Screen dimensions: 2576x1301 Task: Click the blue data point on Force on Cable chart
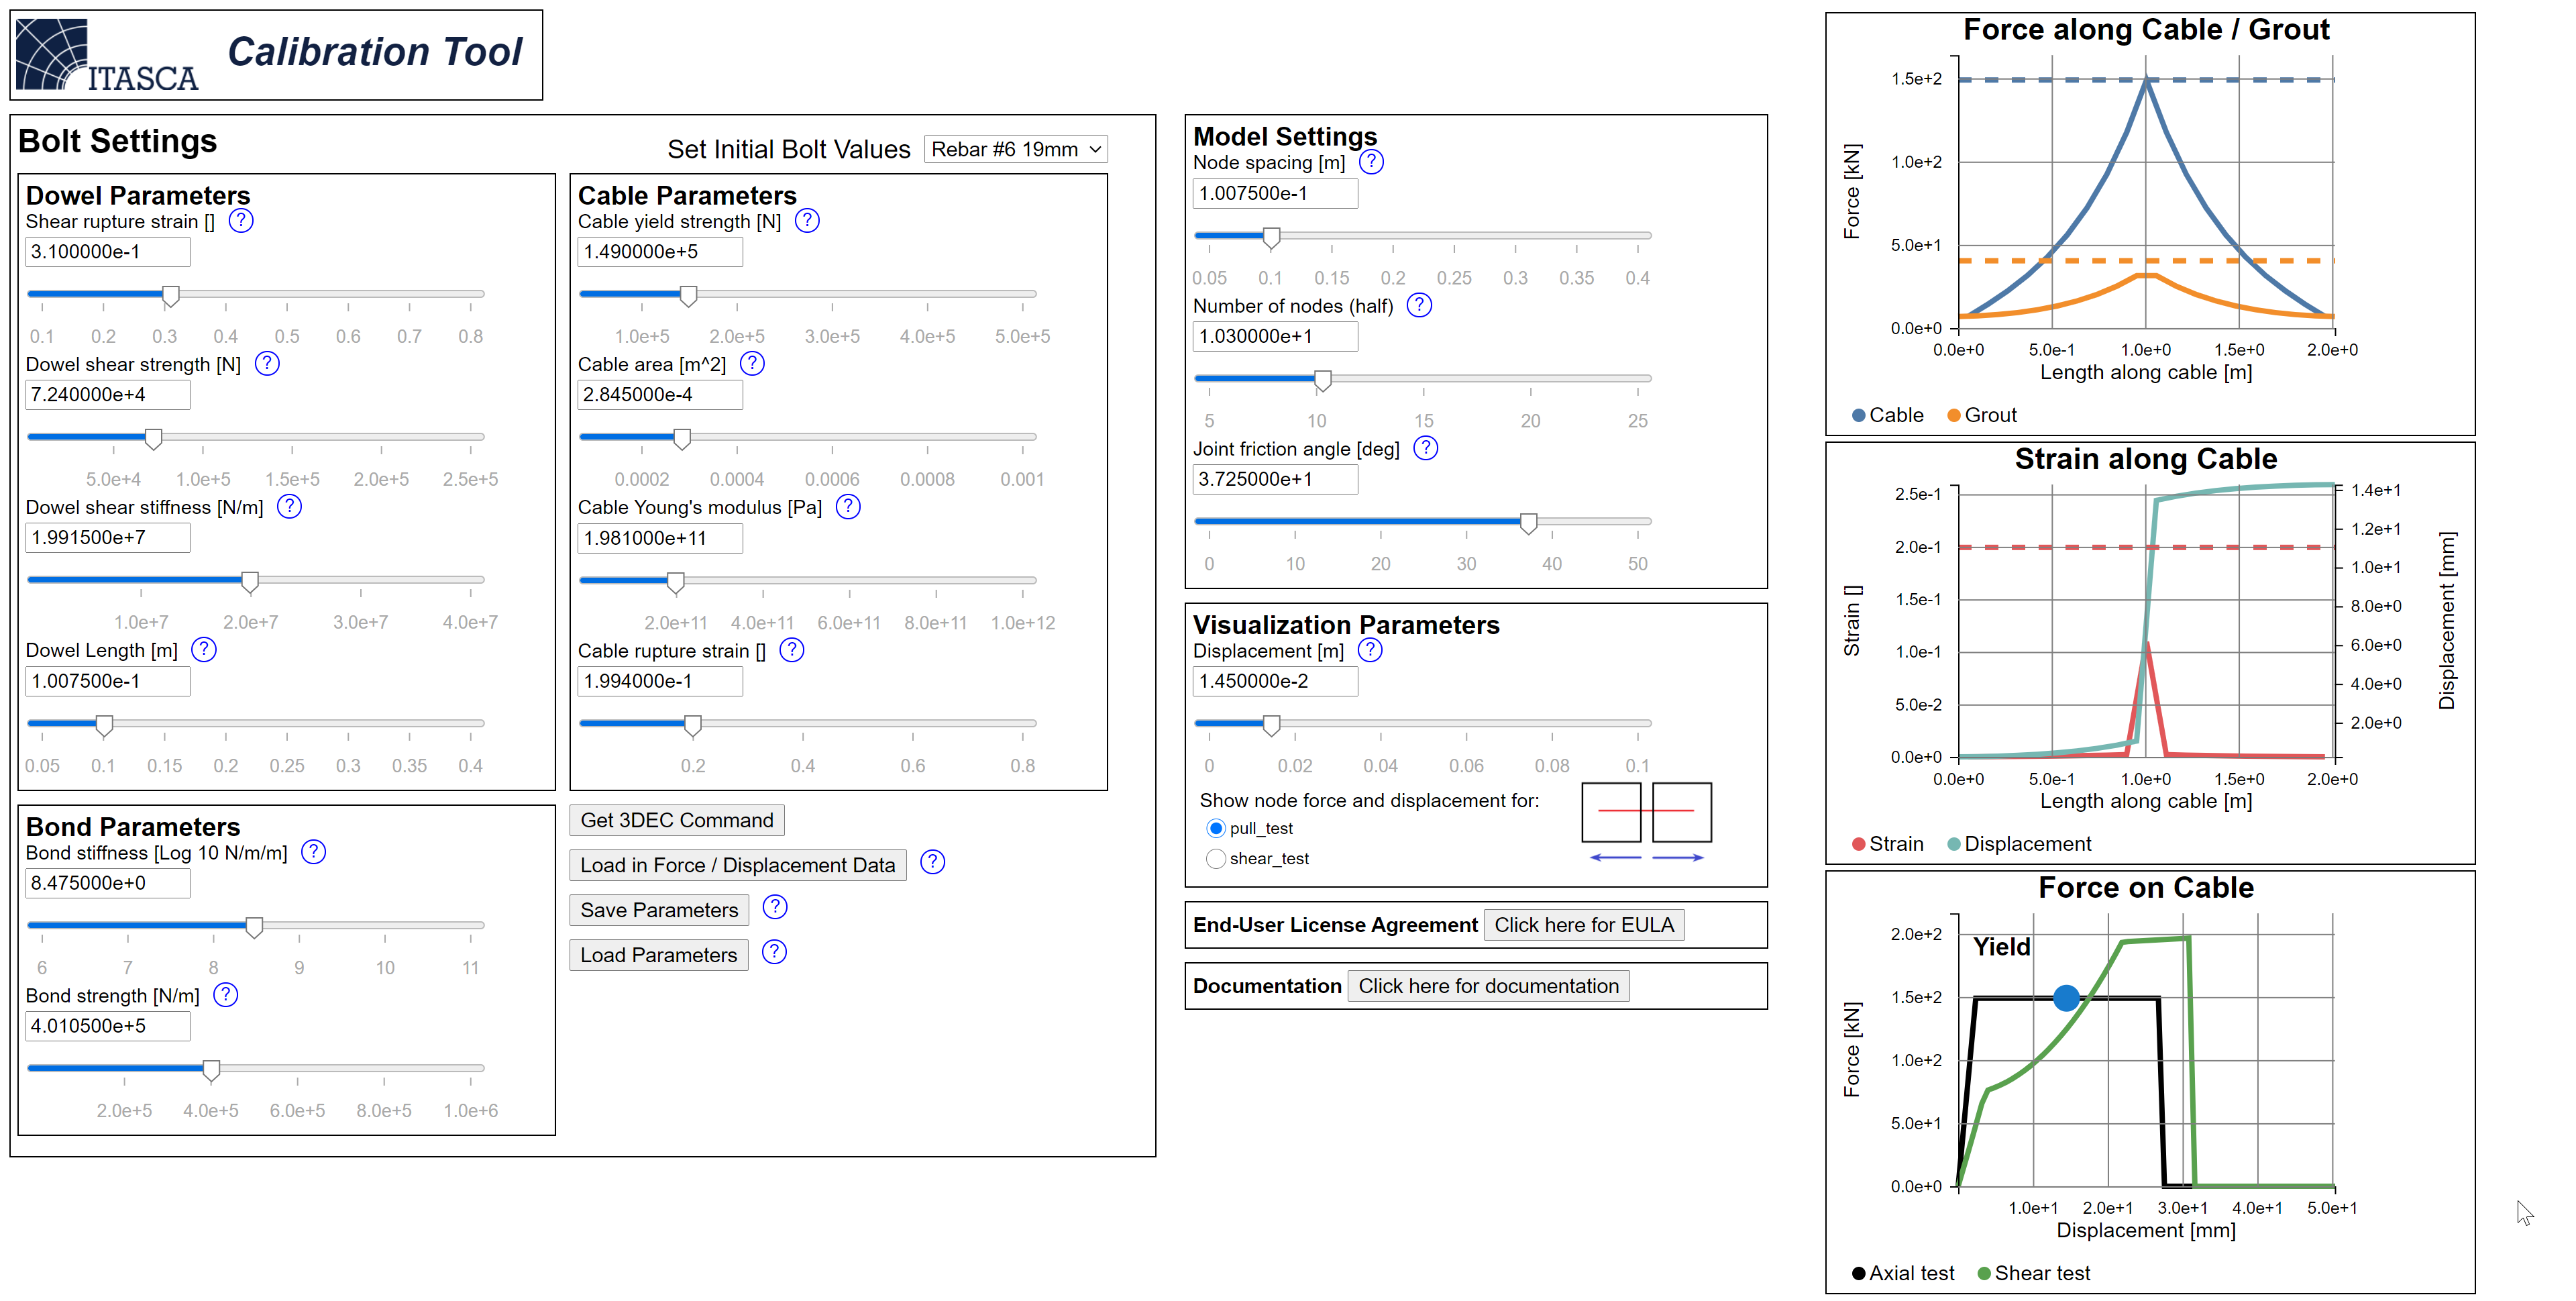pyautogui.click(x=2066, y=997)
